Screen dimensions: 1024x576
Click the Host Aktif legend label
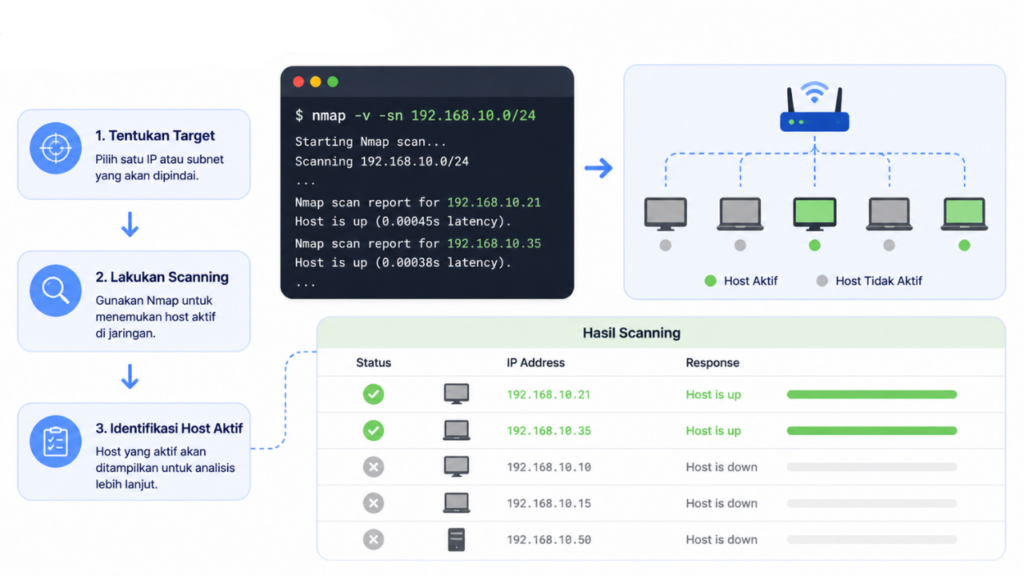coord(750,281)
